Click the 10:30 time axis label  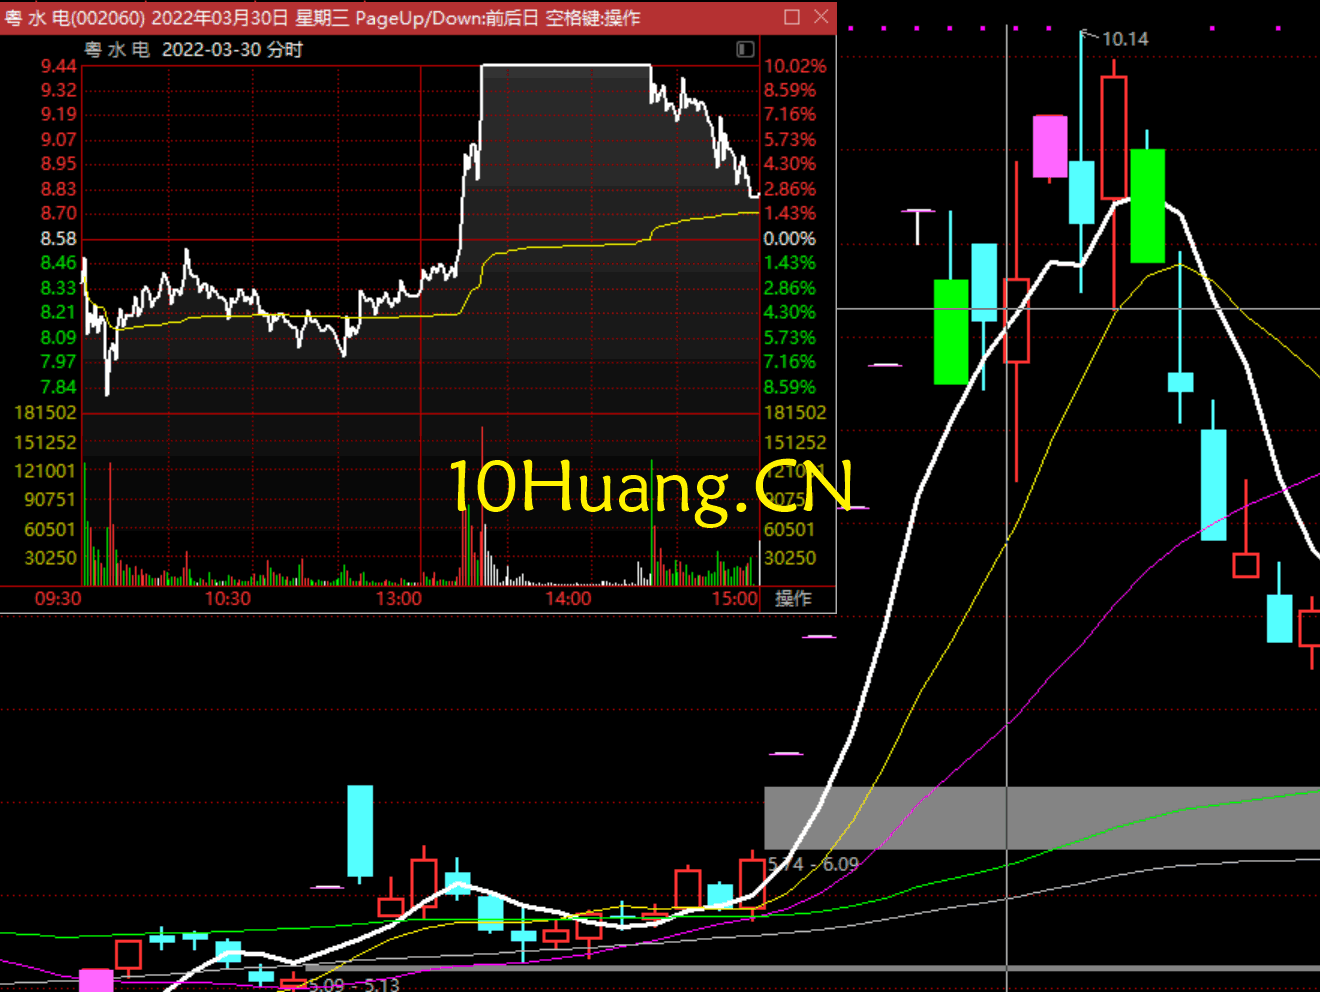point(228,598)
